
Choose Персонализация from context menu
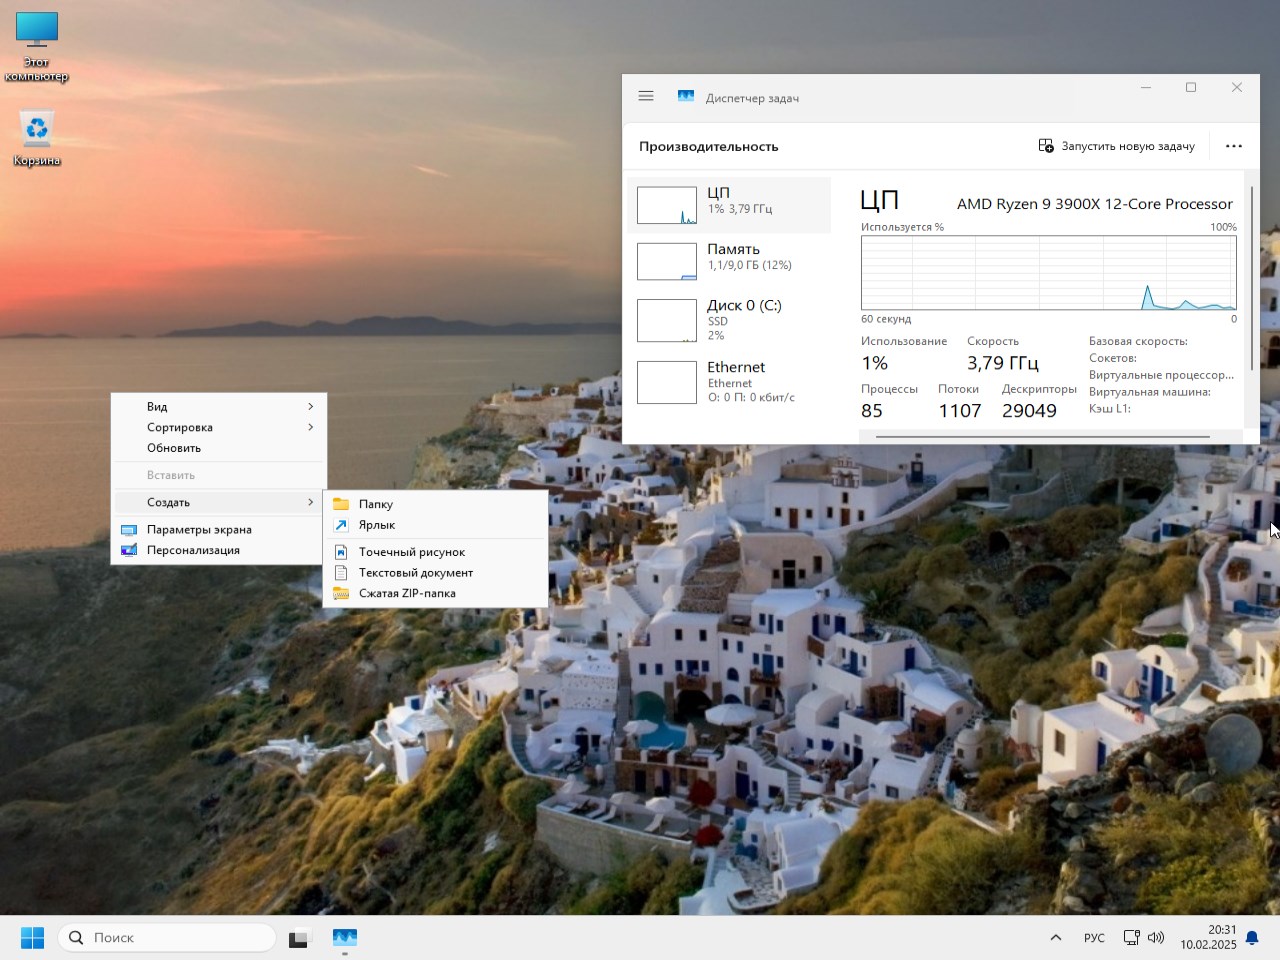221,550
